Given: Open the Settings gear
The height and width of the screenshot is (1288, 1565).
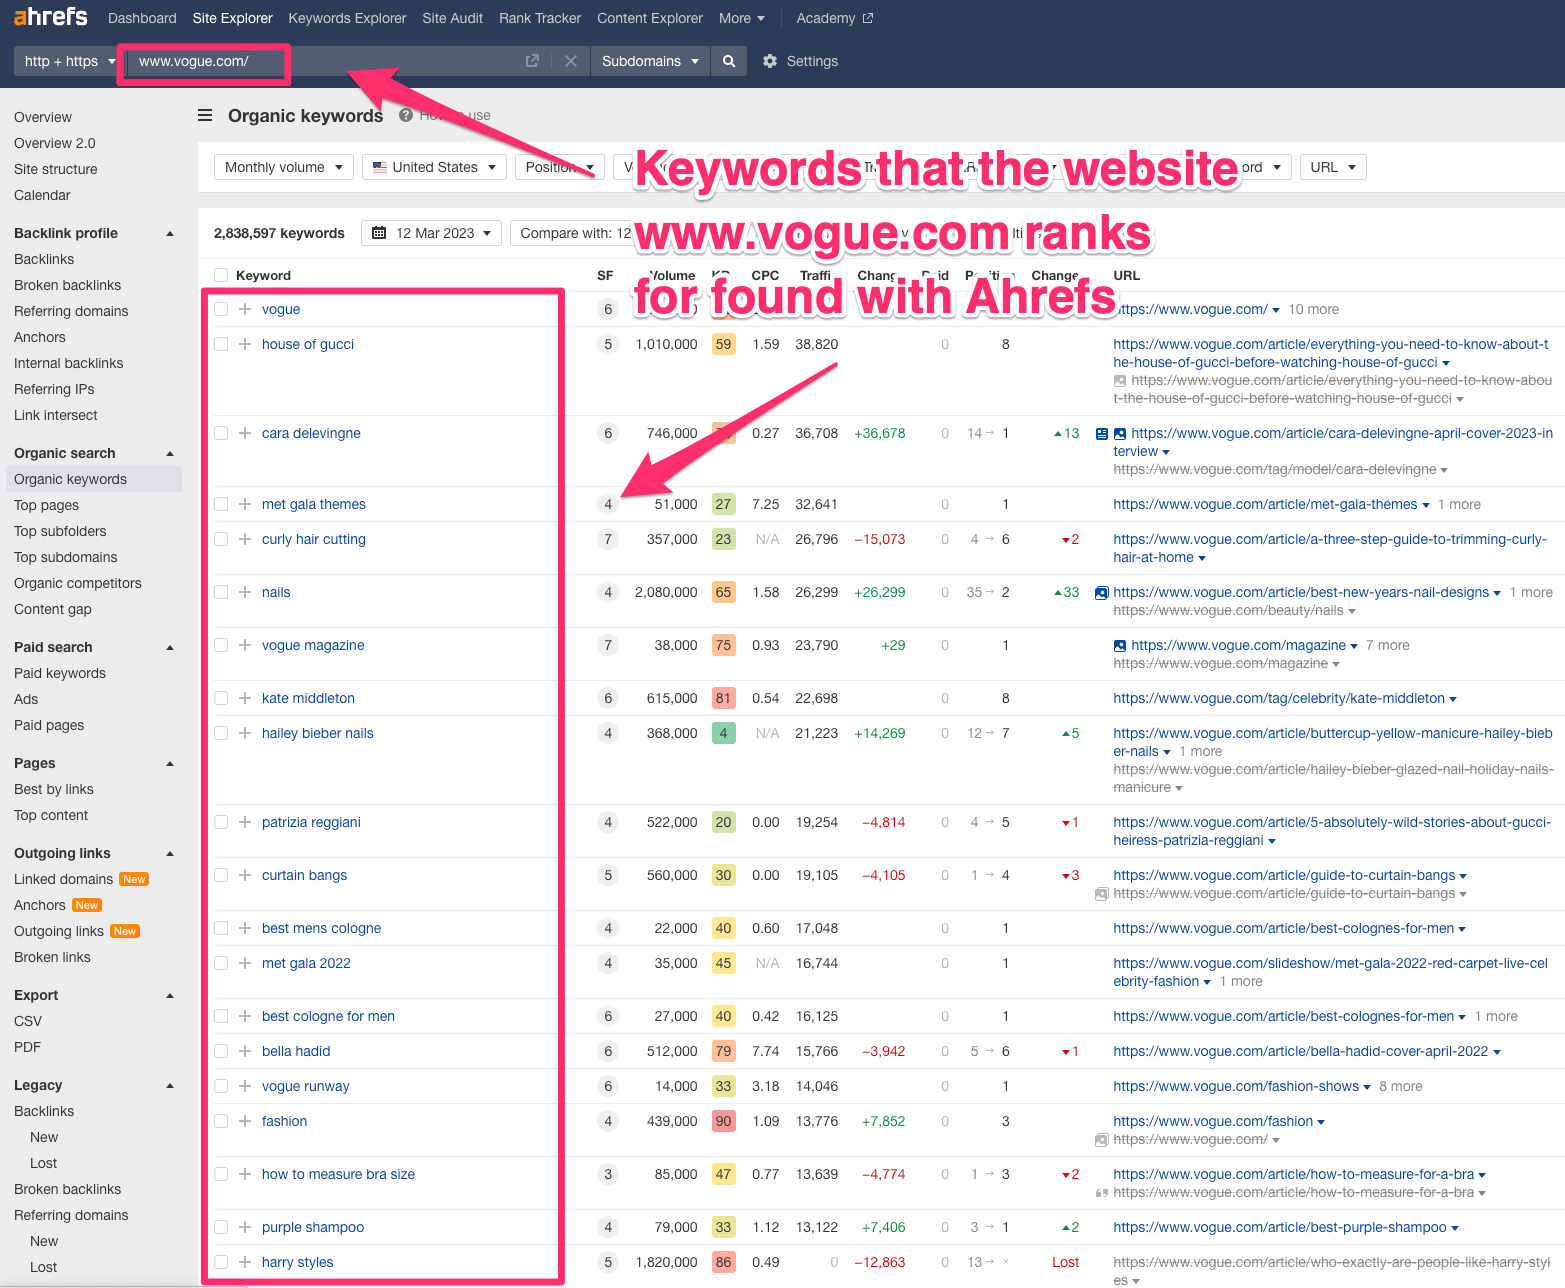Looking at the screenshot, I should point(769,61).
